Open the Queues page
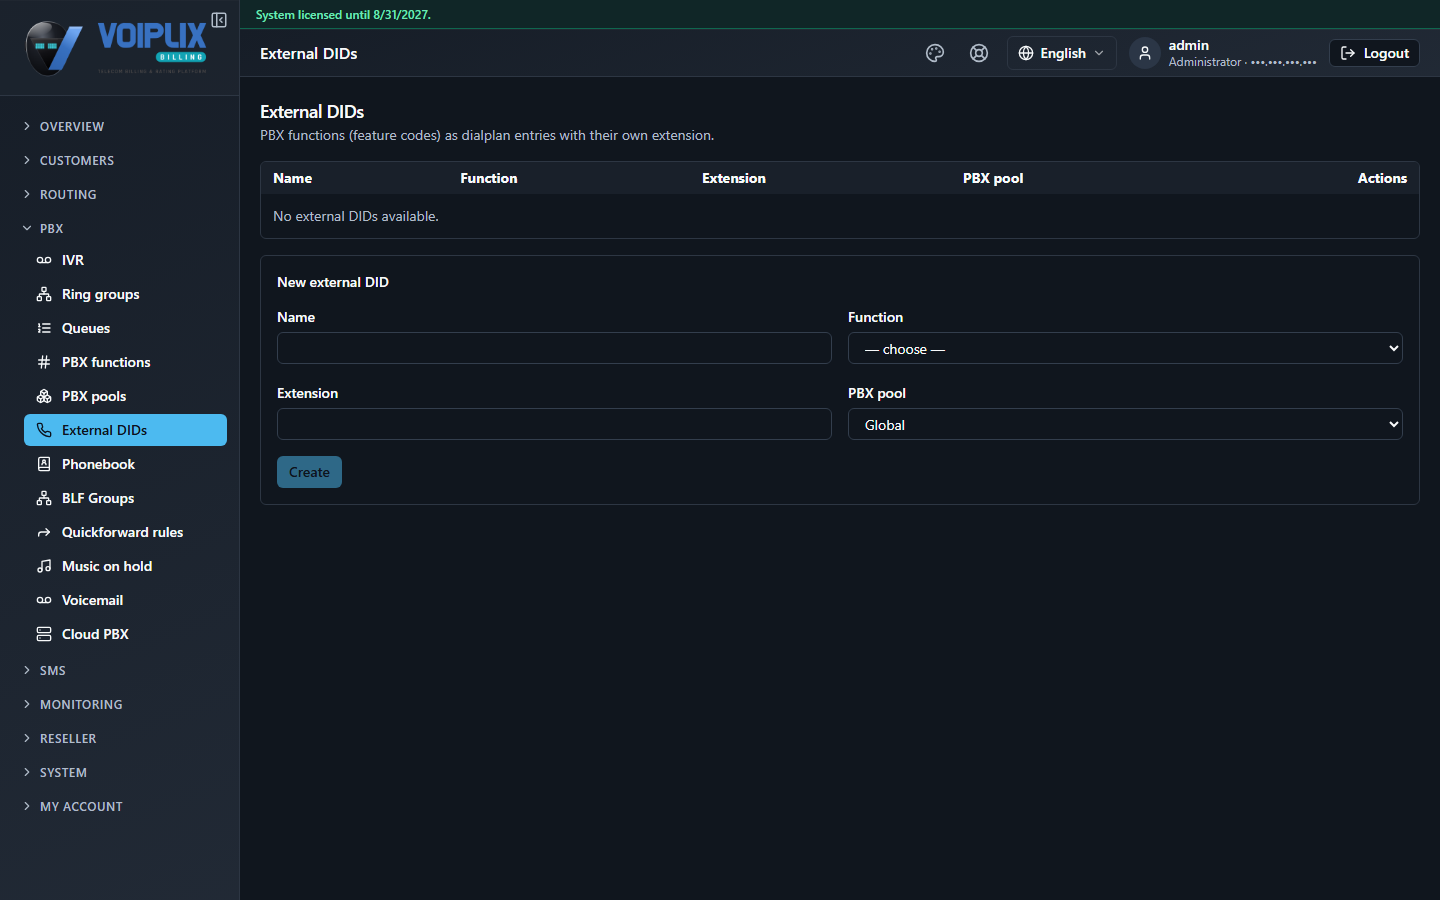Viewport: 1440px width, 900px height. coord(125,328)
